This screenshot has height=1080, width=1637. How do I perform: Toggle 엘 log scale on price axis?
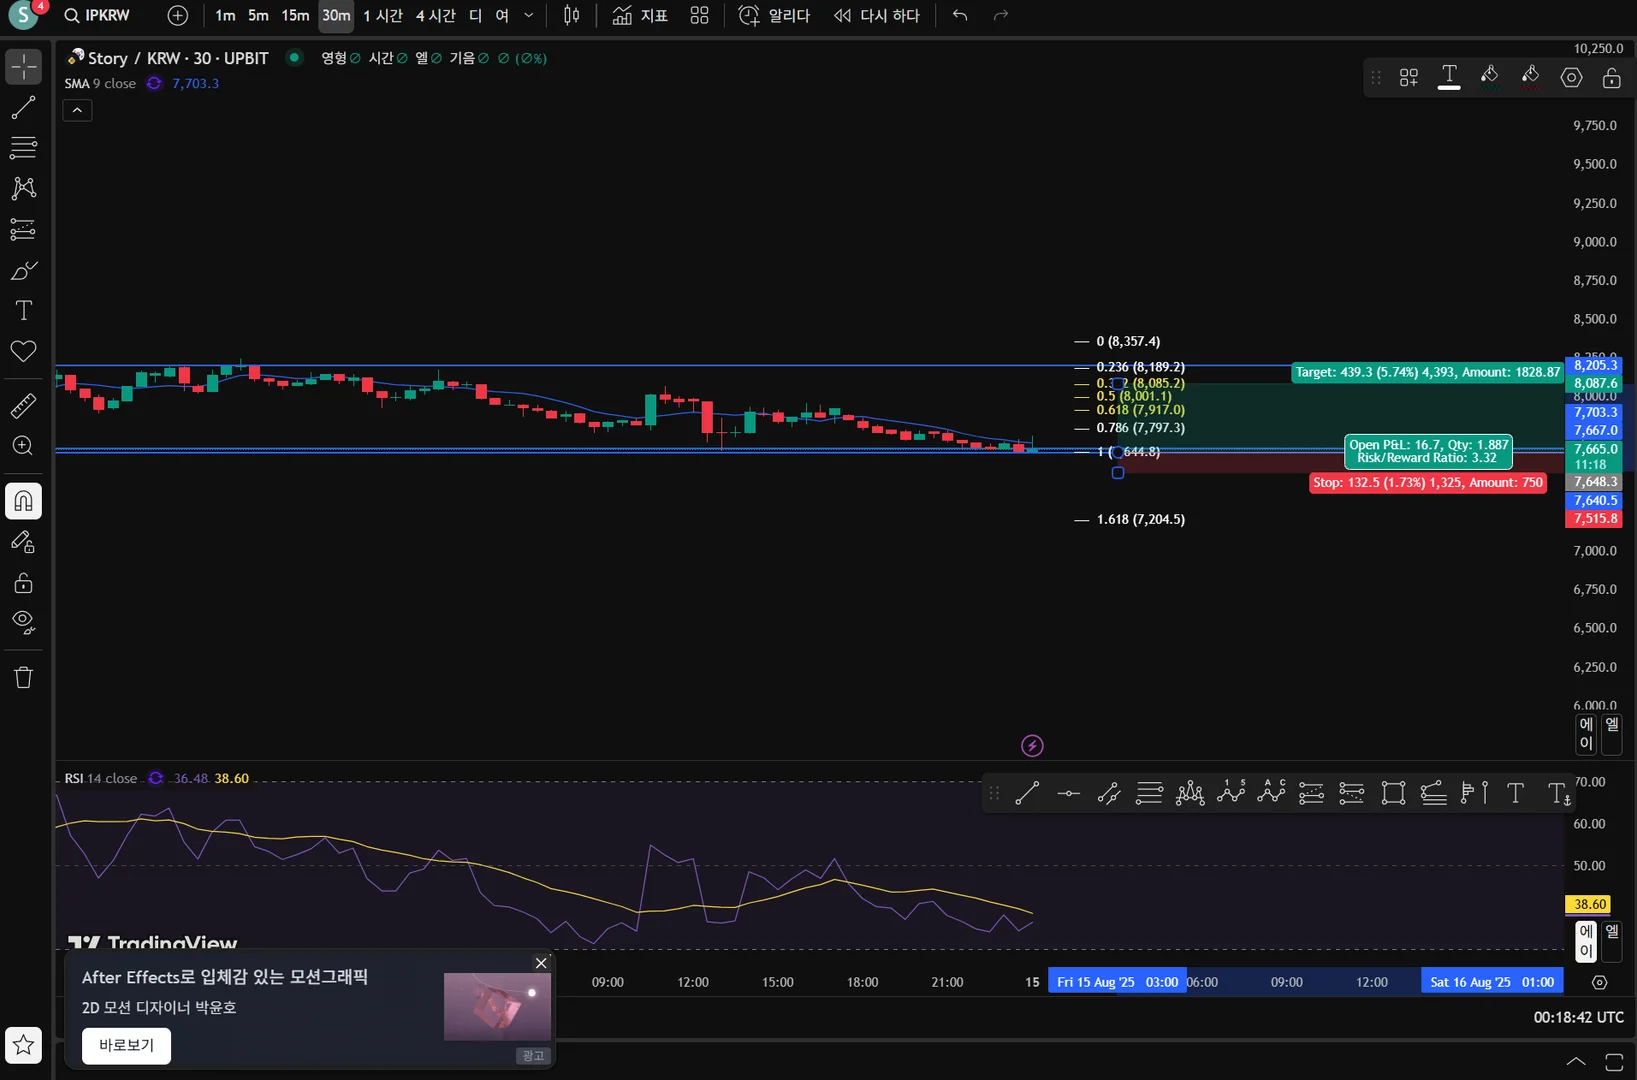click(x=1612, y=734)
